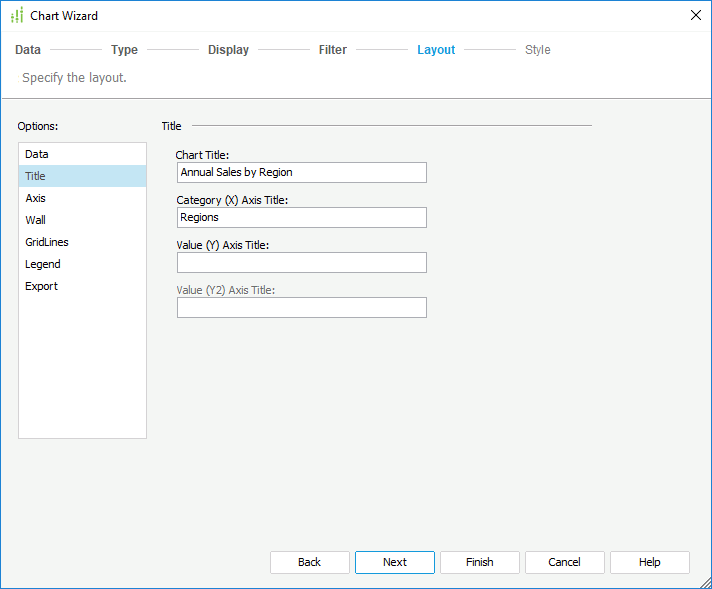Click the Finish button
The width and height of the screenshot is (712, 589).
(480, 562)
